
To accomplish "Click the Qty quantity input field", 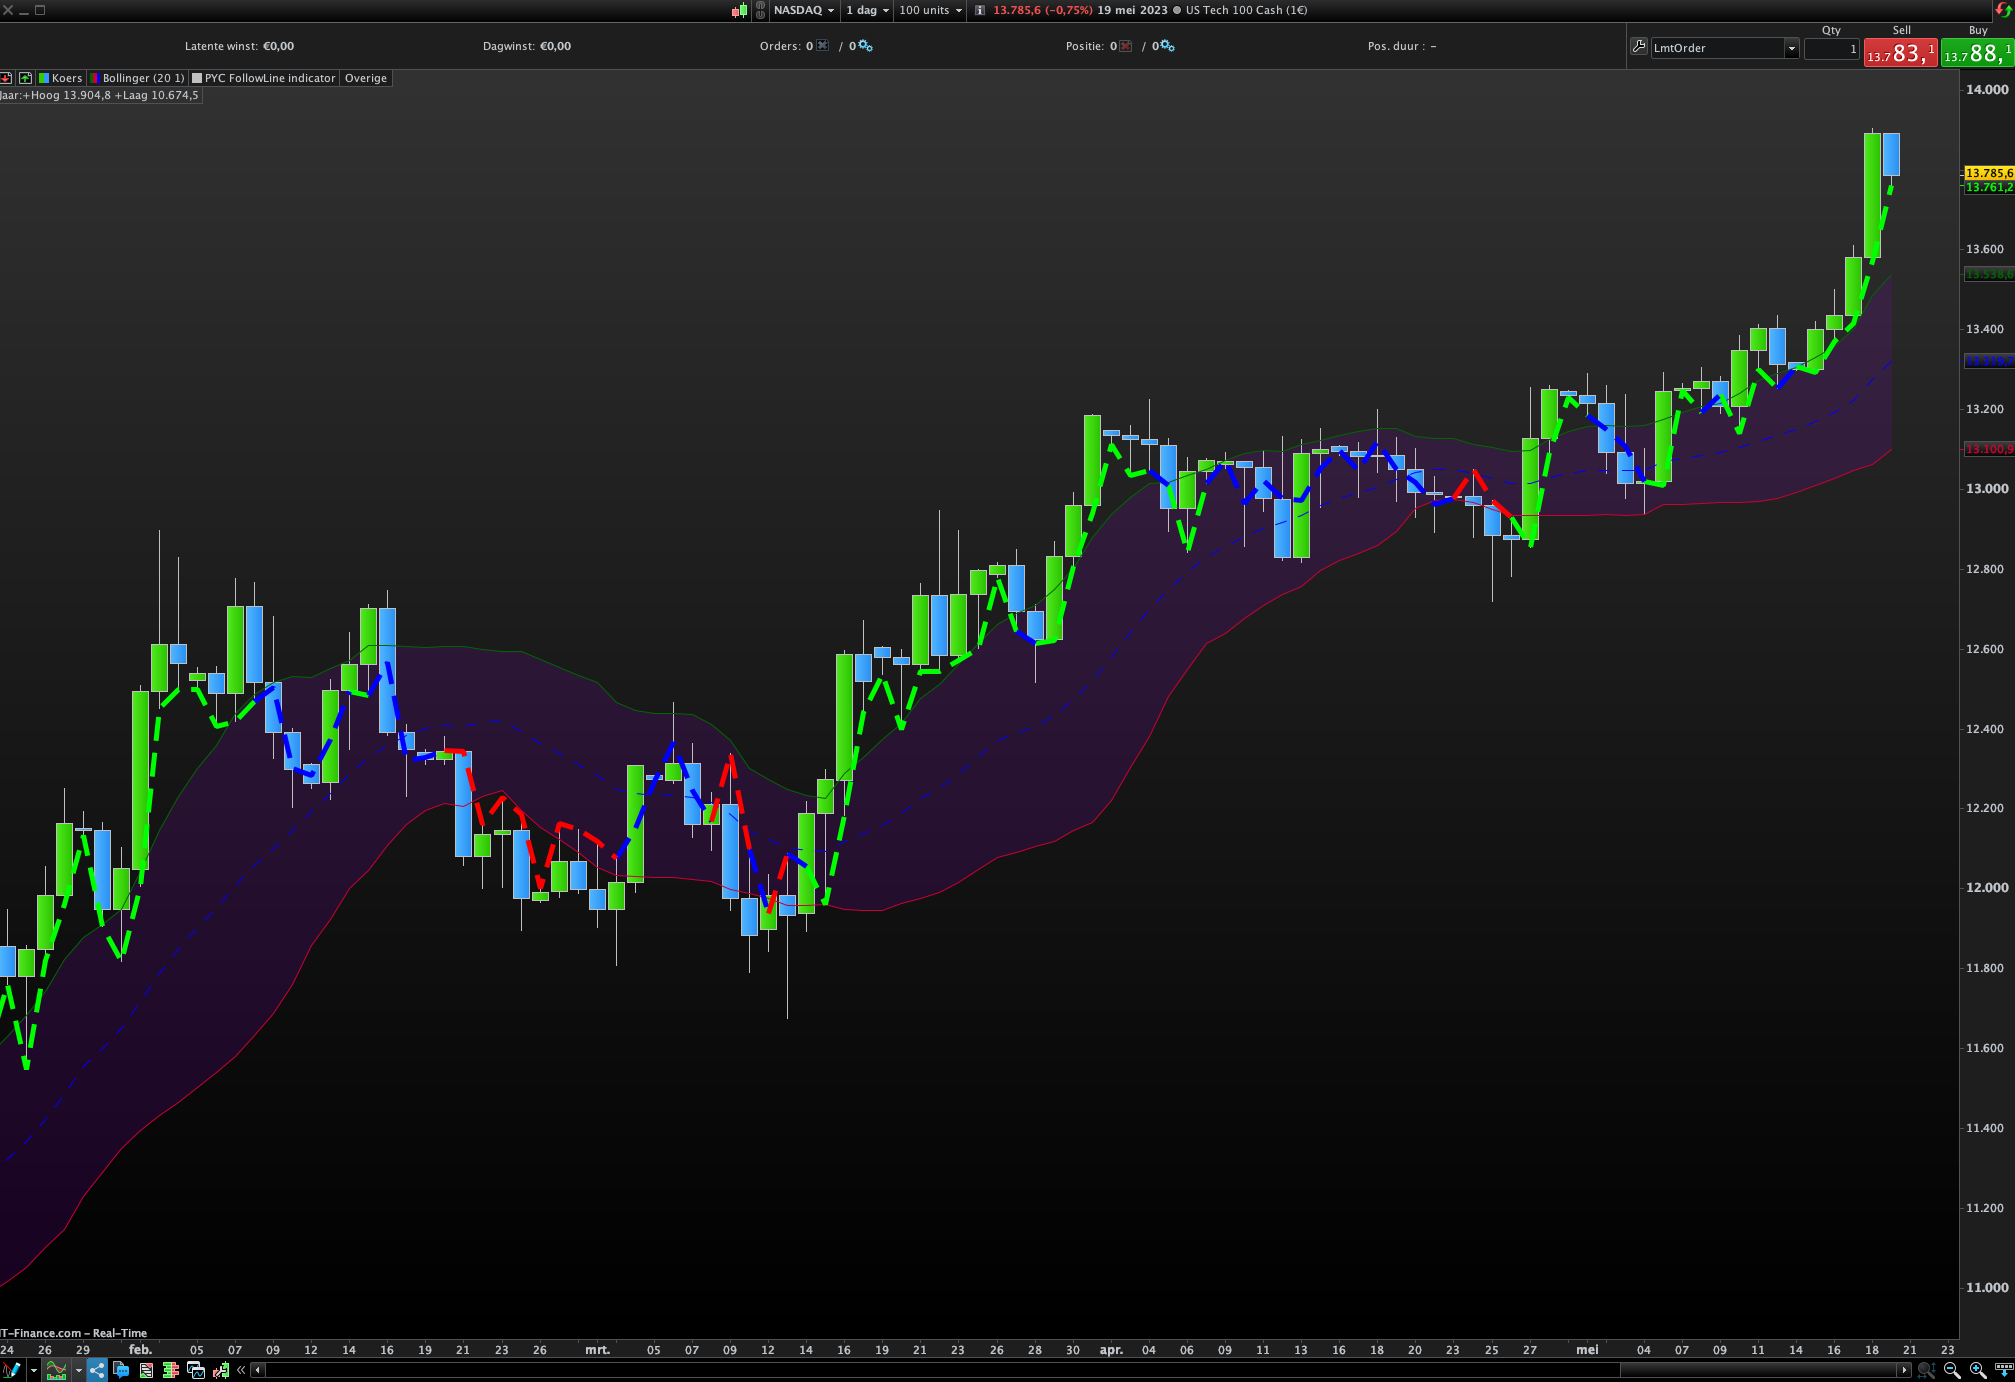I will point(1831,48).
